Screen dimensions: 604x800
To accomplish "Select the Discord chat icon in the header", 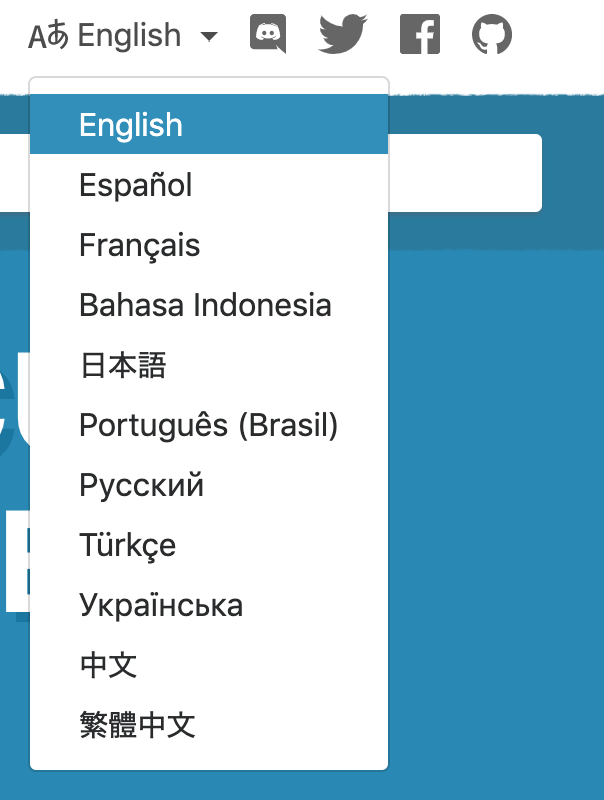I will 266,35.
